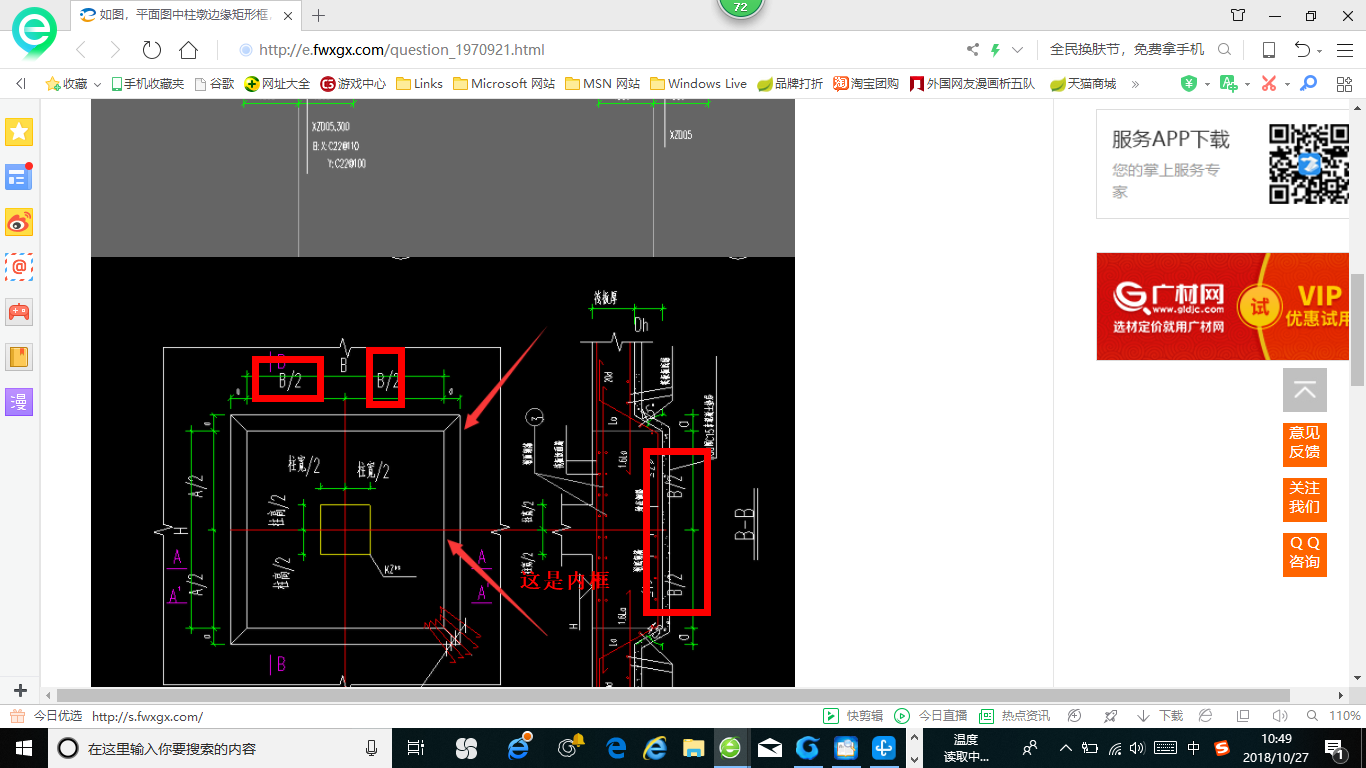Viewport: 1366px width, 768px height.
Task: Click the red scissors screenshot tool
Action: pyautogui.click(x=1269, y=84)
